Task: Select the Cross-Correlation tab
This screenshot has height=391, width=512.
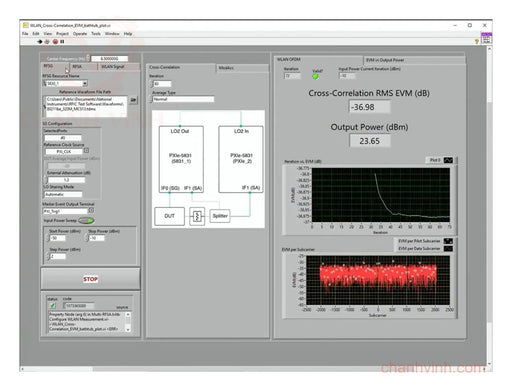Action: click(181, 67)
